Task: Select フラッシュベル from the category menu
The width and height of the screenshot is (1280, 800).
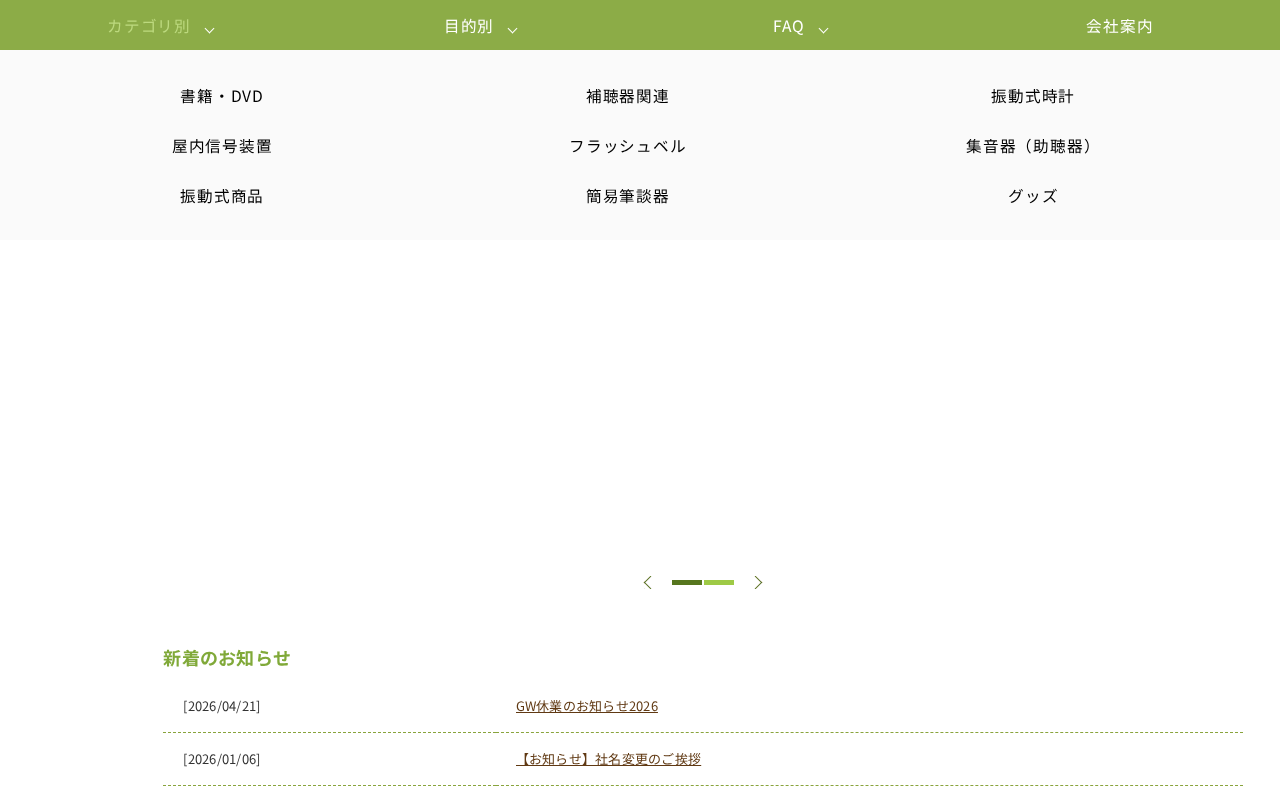Action: (x=628, y=146)
